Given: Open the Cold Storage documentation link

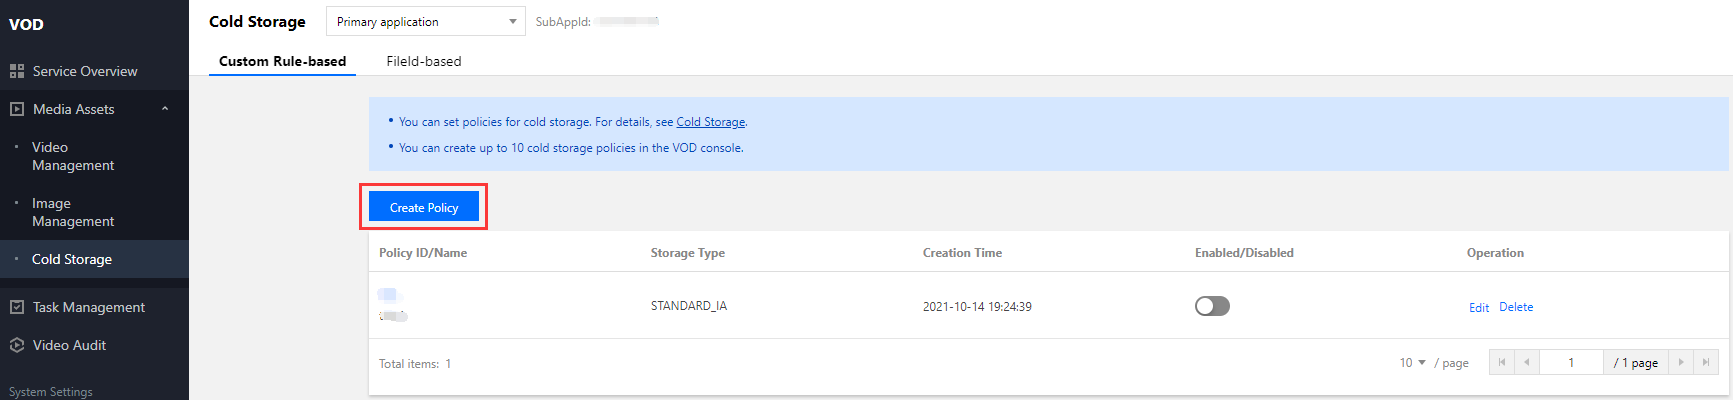Looking at the screenshot, I should (x=710, y=122).
